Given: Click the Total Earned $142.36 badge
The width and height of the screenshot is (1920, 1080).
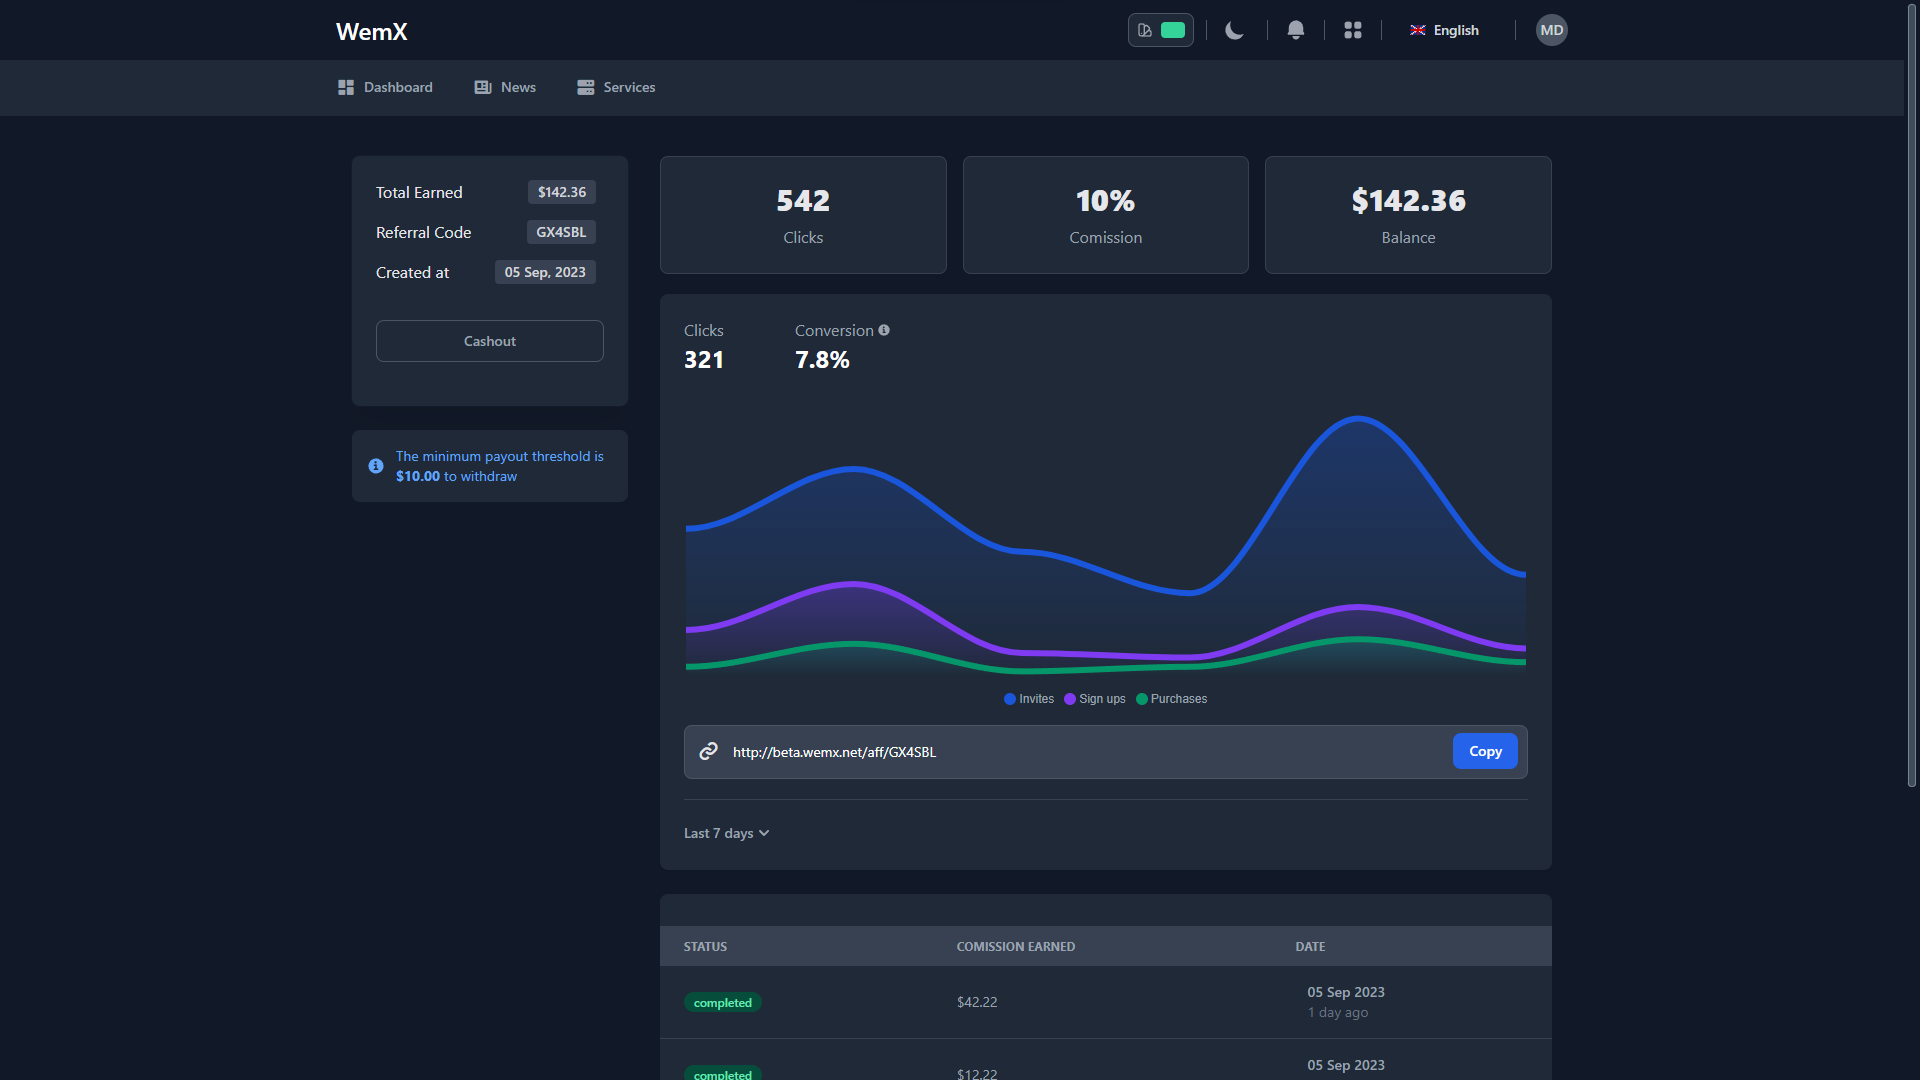Looking at the screenshot, I should (562, 192).
